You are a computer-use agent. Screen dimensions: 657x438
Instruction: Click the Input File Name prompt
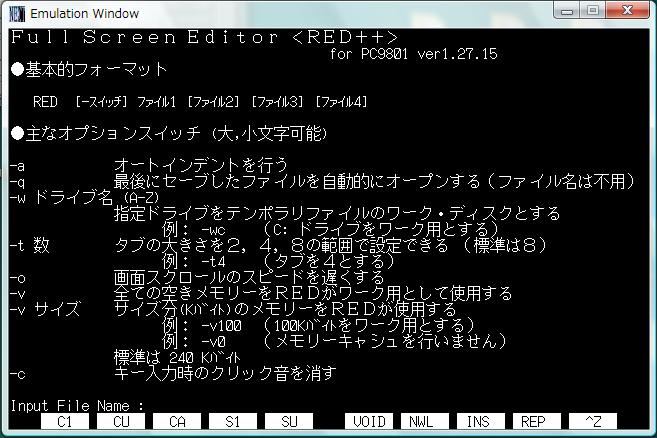77,406
